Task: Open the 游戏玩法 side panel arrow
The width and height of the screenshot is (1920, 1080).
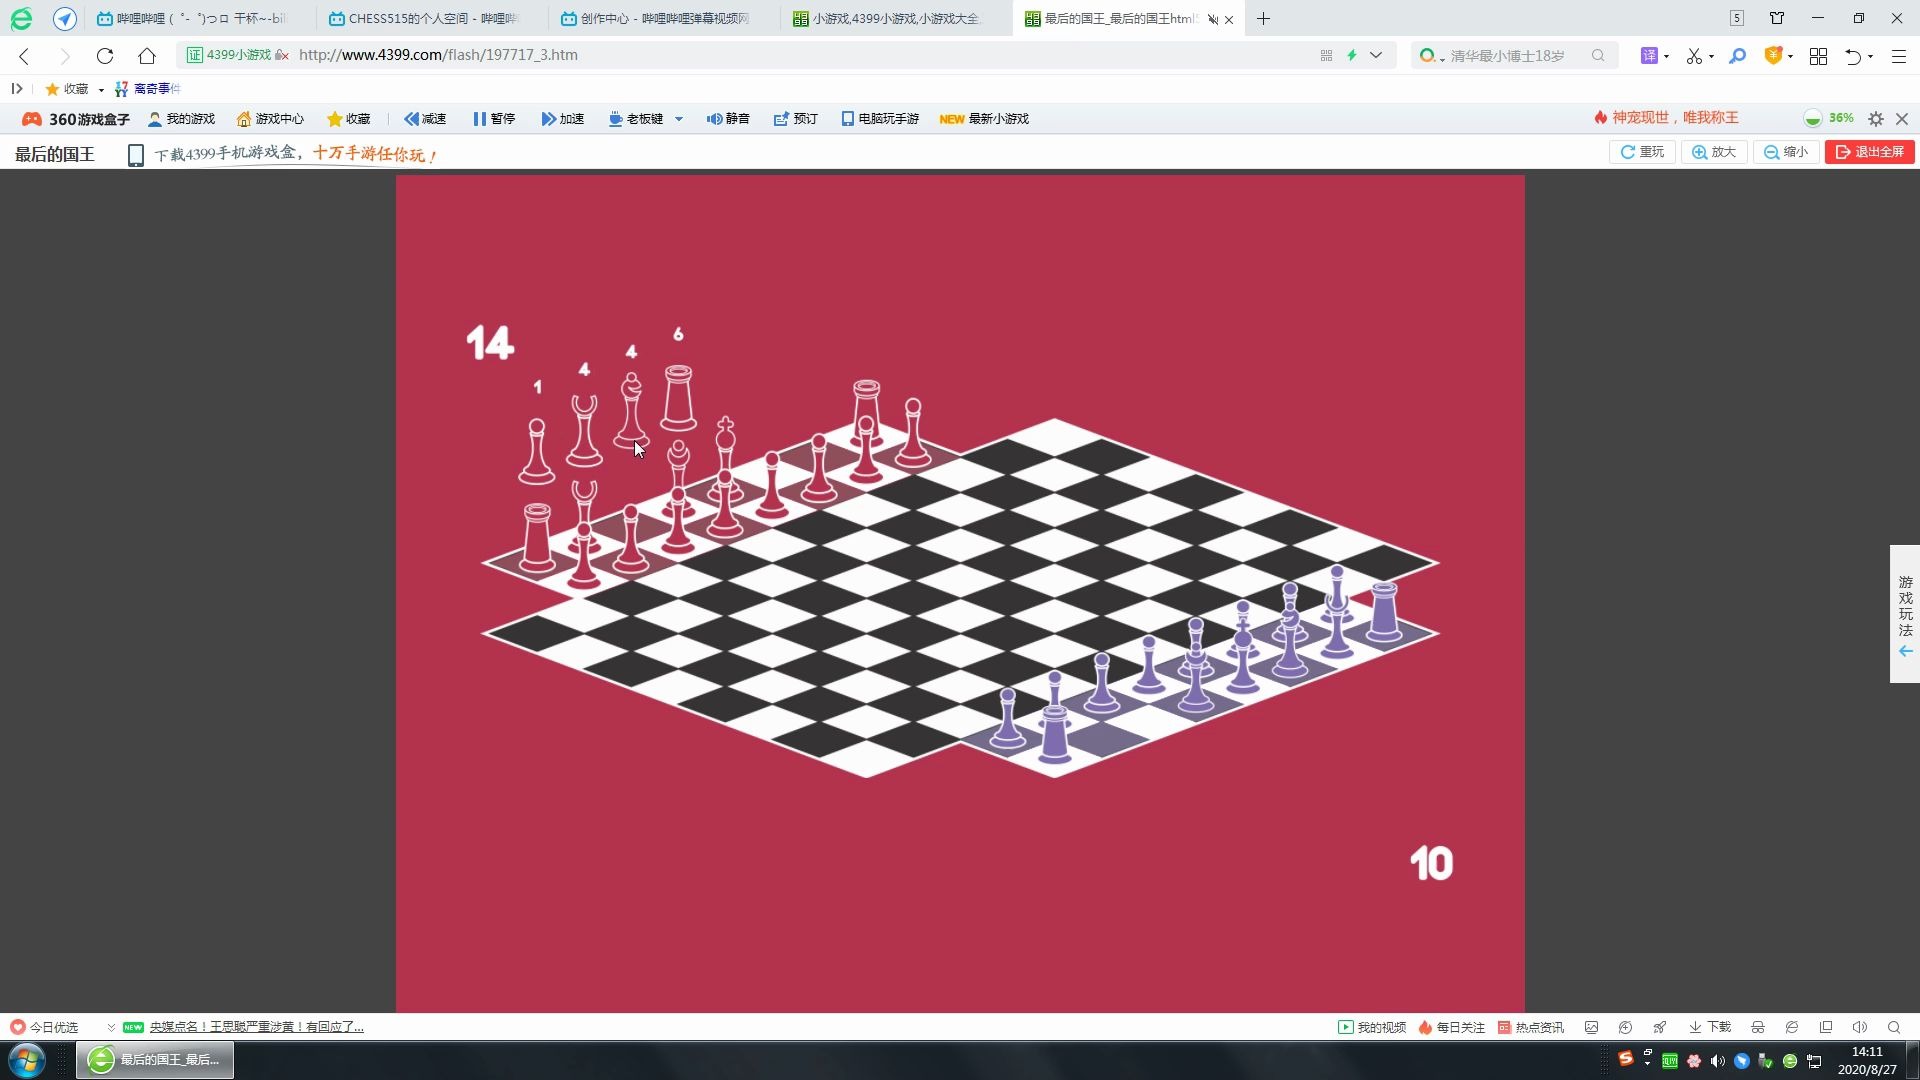Action: click(1904, 651)
